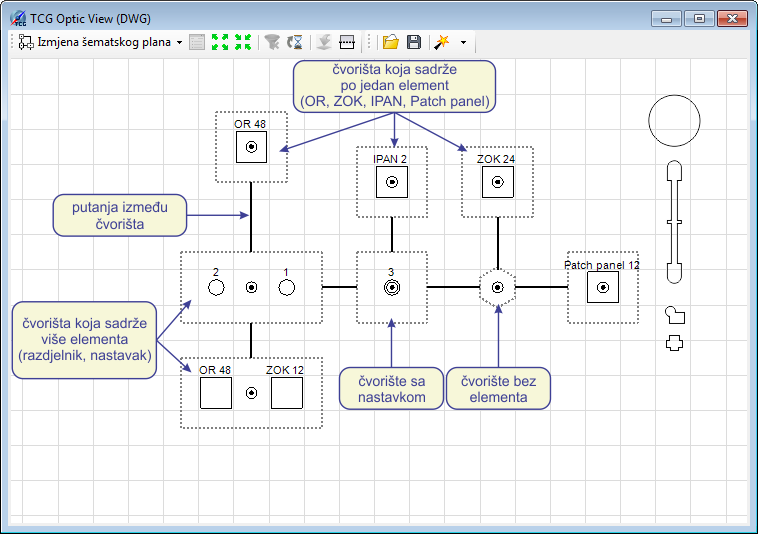Click the hexagon node without element
This screenshot has width=758, height=534.
click(x=497, y=288)
